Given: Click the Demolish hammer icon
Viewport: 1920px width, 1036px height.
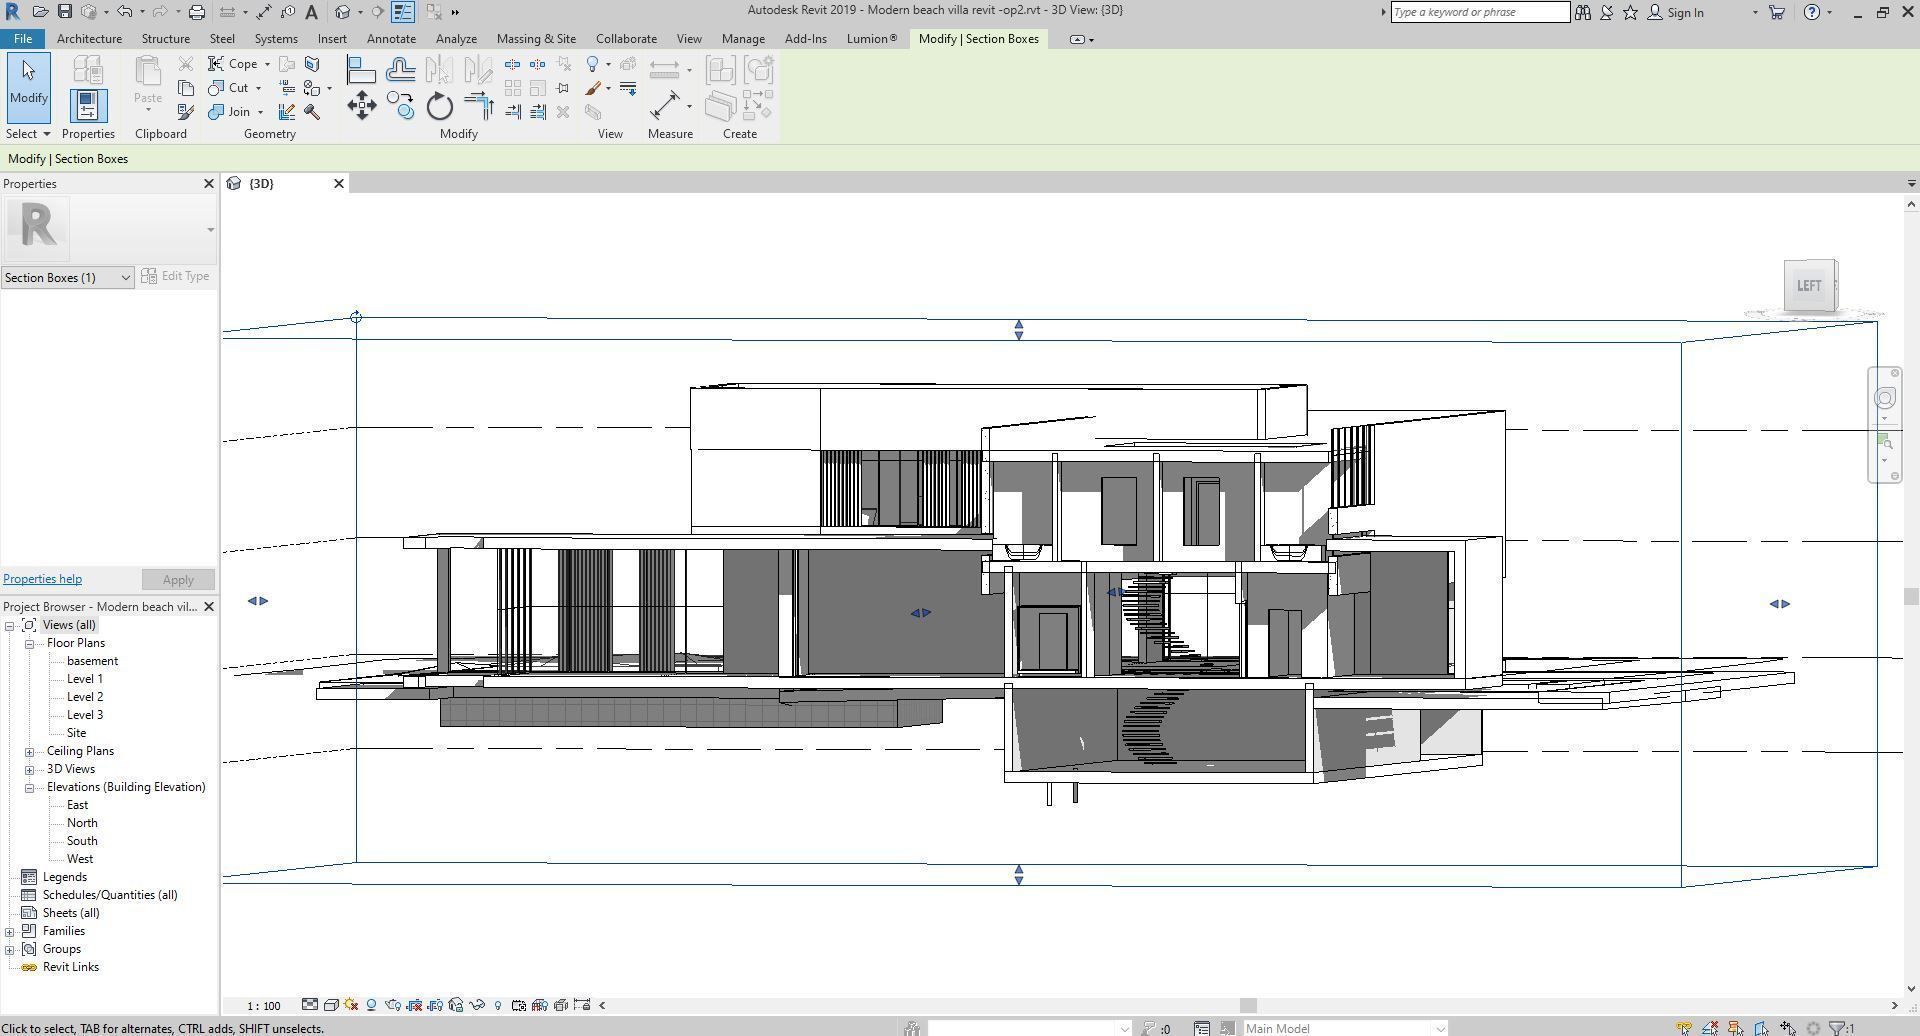Looking at the screenshot, I should (x=312, y=112).
